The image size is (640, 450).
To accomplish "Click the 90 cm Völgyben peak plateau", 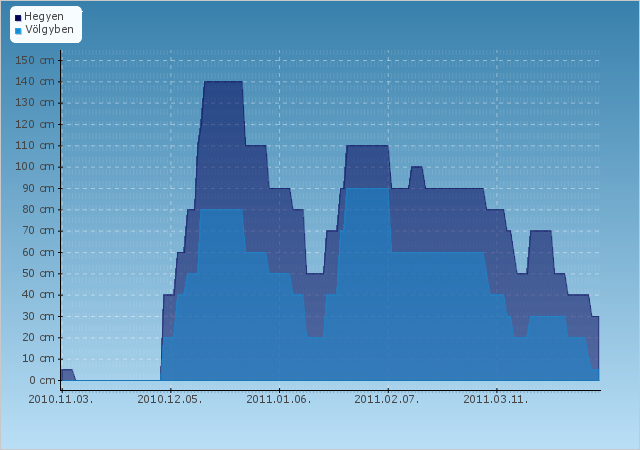I will point(367,189).
